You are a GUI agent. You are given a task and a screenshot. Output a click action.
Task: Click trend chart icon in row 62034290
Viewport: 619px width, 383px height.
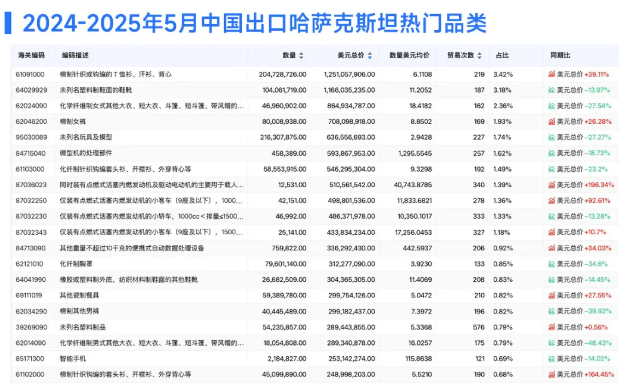[551, 311]
